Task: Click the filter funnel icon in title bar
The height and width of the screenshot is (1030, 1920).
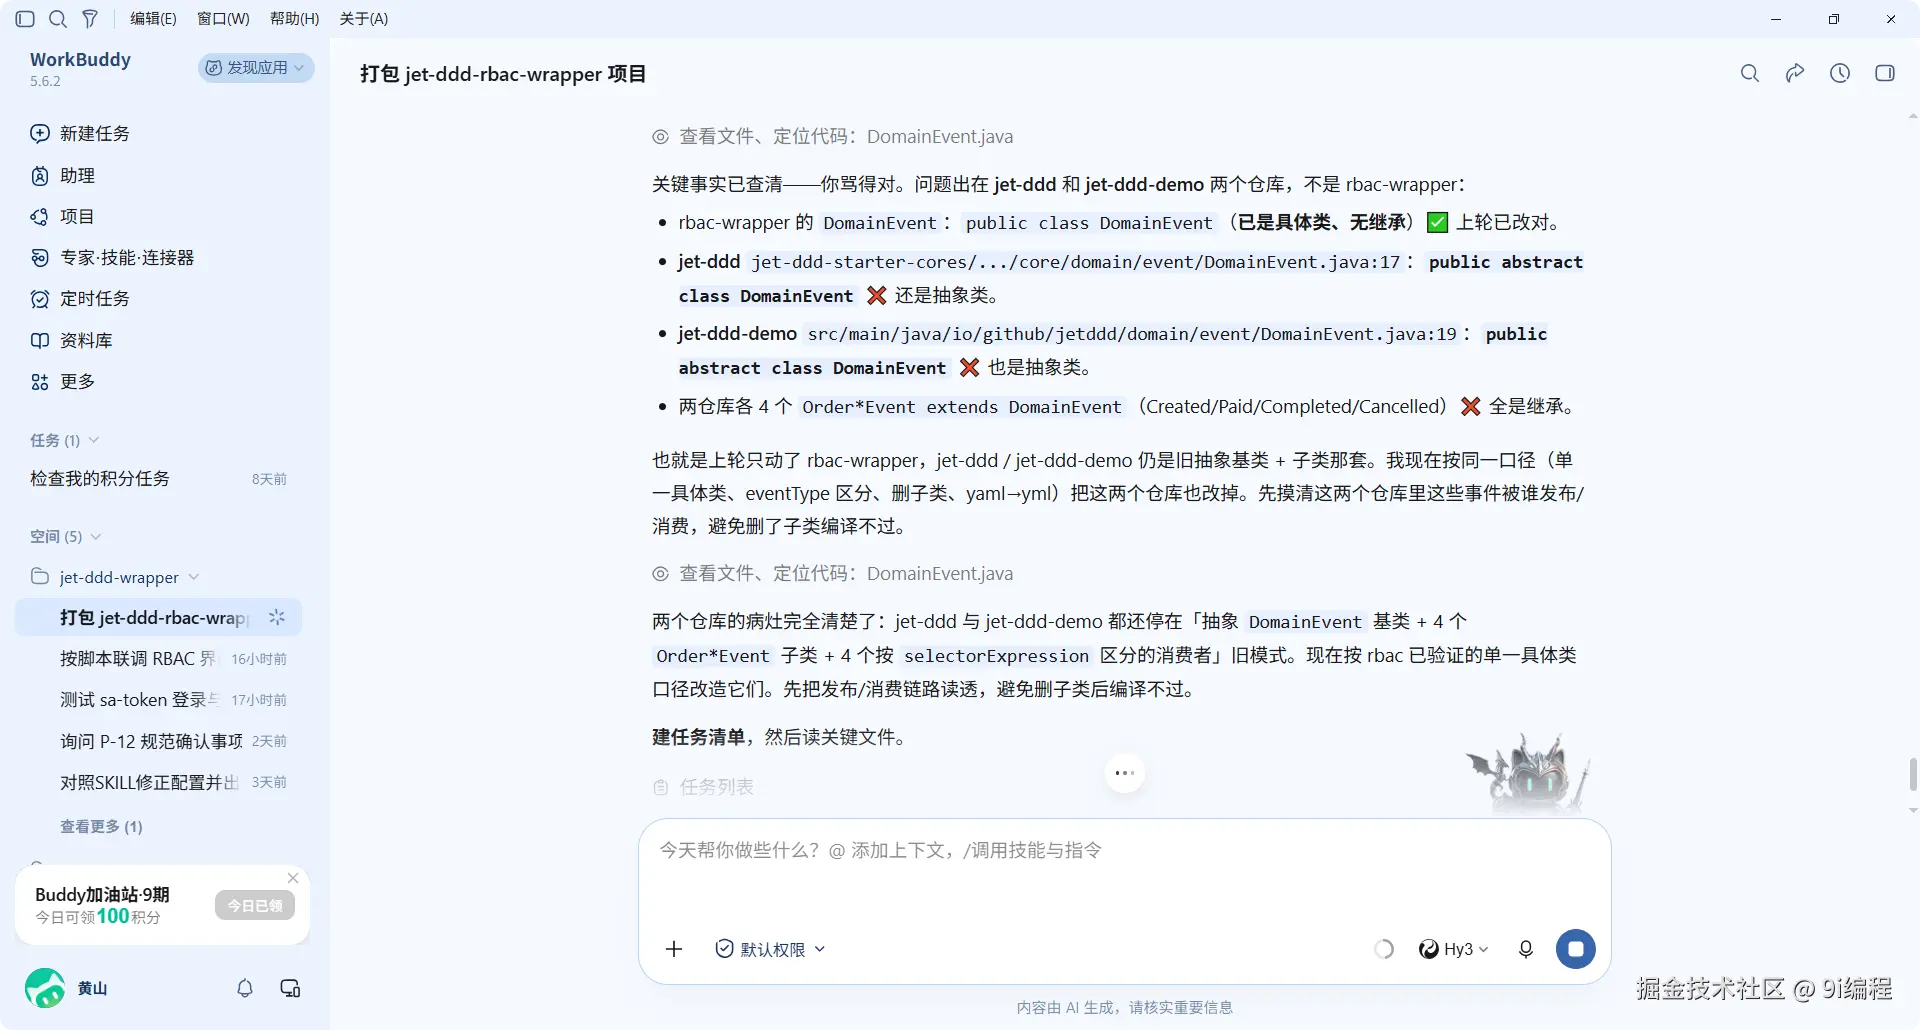Action: point(90,19)
